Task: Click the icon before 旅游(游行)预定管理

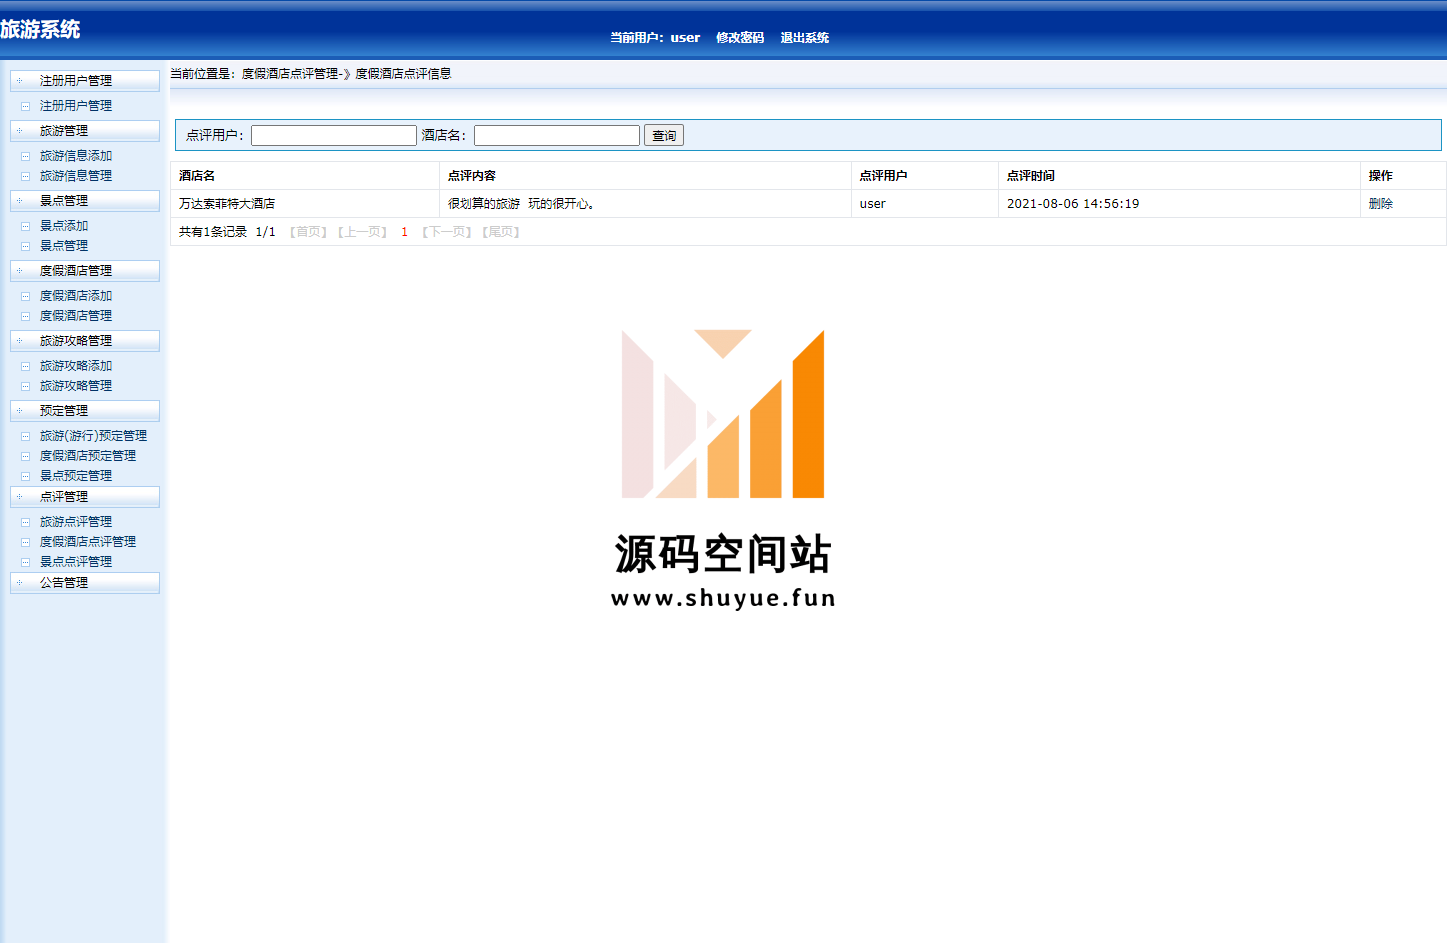Action: click(25, 436)
